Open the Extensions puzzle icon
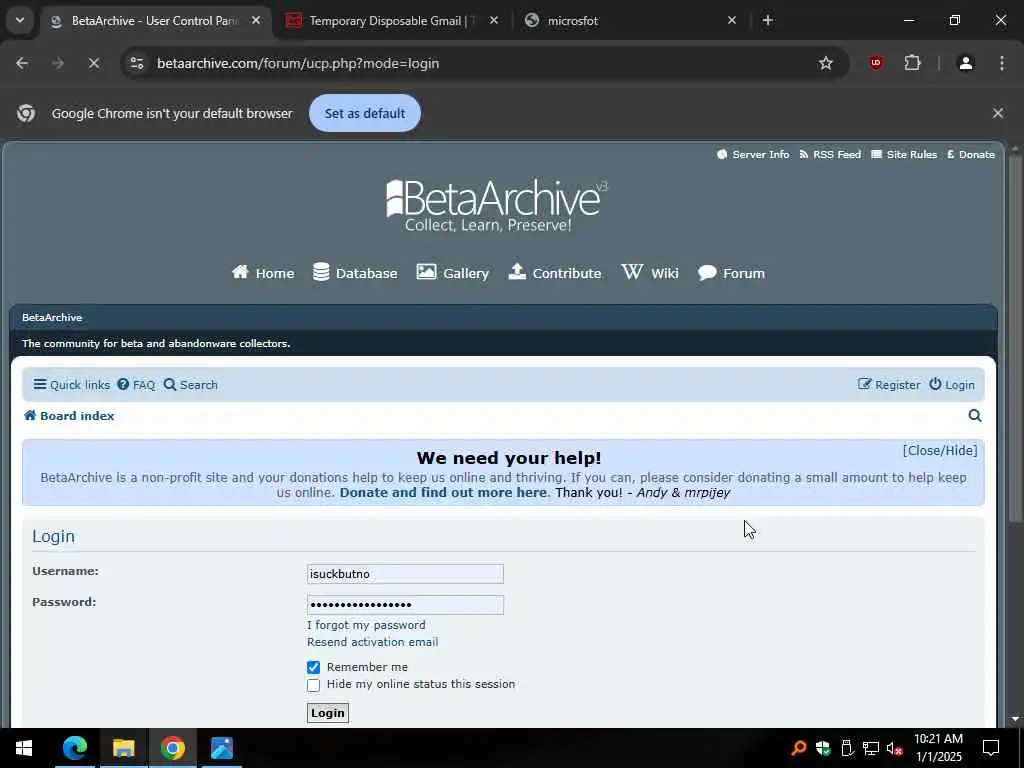 (x=912, y=63)
